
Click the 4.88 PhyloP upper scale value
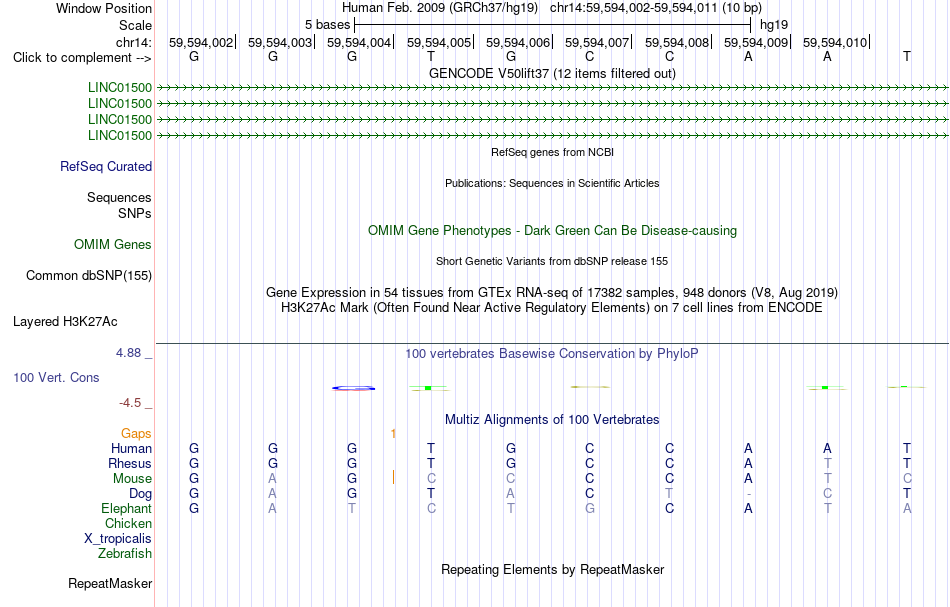pyautogui.click(x=128, y=353)
